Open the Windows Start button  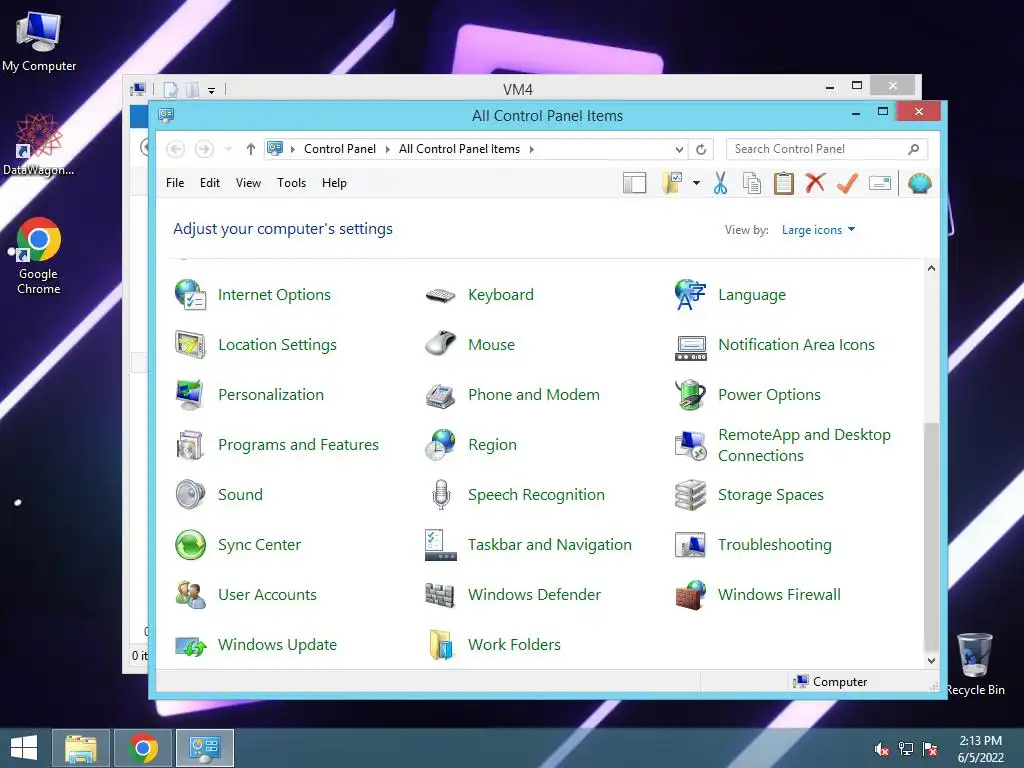coord(24,748)
